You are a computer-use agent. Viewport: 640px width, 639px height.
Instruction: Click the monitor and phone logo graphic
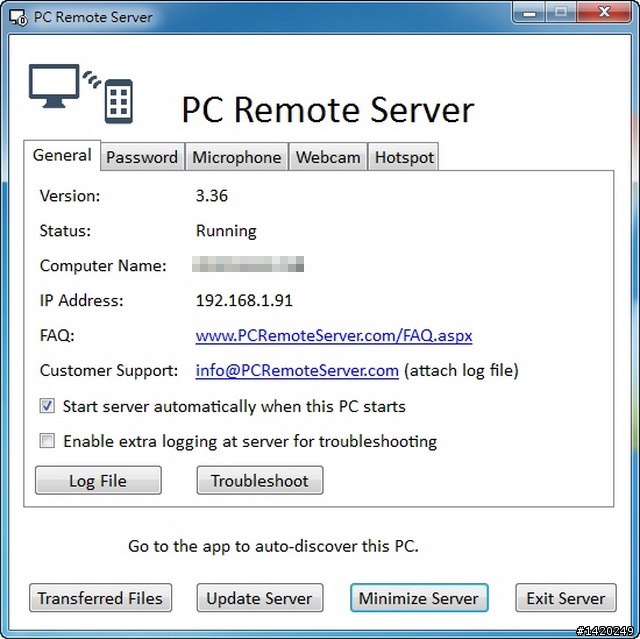81,93
